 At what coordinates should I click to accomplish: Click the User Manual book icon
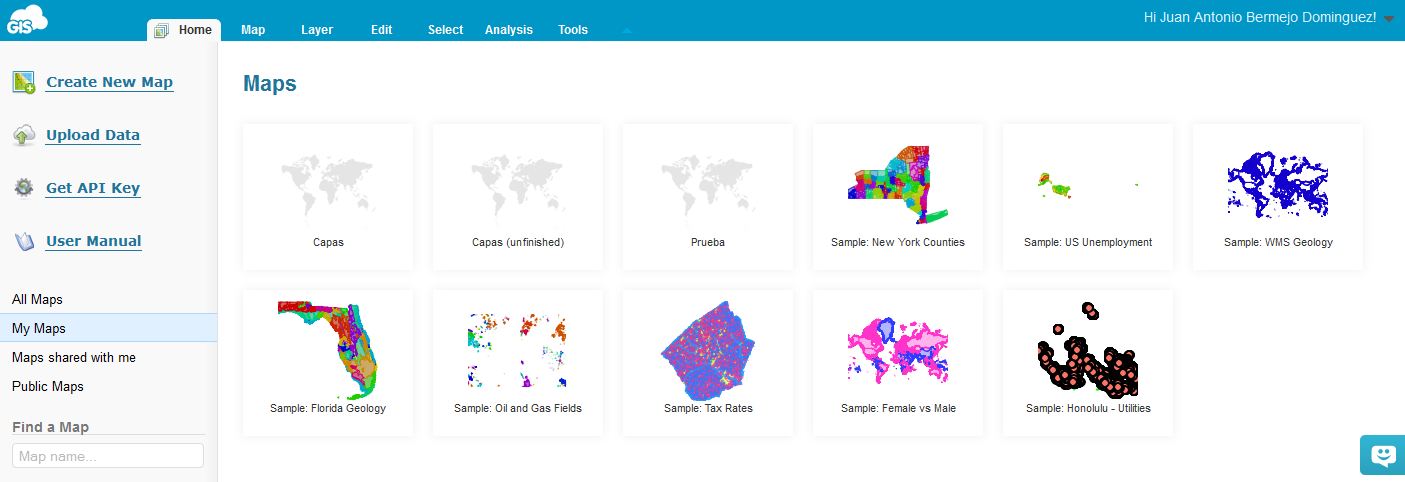click(24, 241)
